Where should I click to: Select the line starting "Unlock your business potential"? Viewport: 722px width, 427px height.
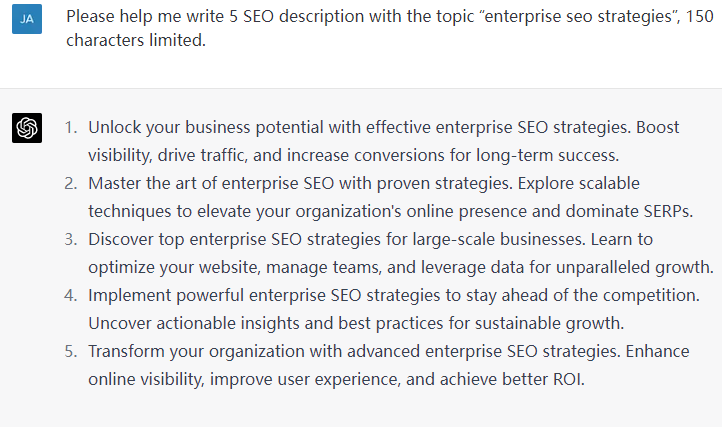tap(370, 128)
